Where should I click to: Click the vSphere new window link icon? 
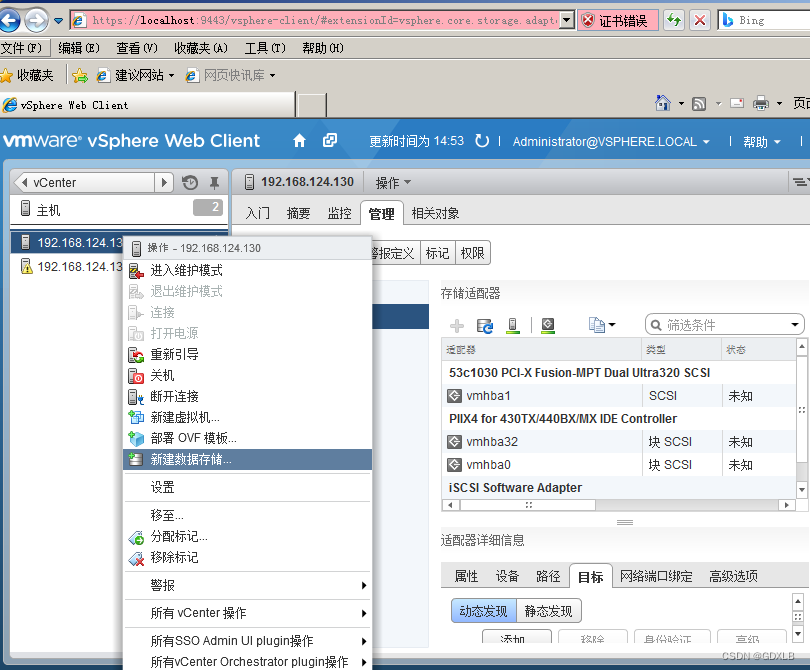click(x=330, y=141)
